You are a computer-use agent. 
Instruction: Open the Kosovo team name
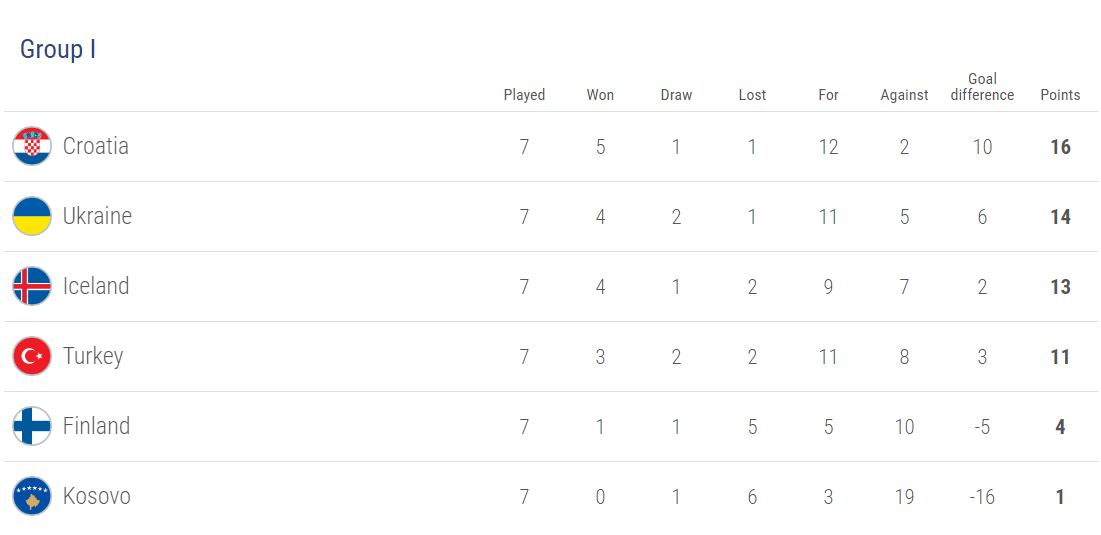(96, 496)
